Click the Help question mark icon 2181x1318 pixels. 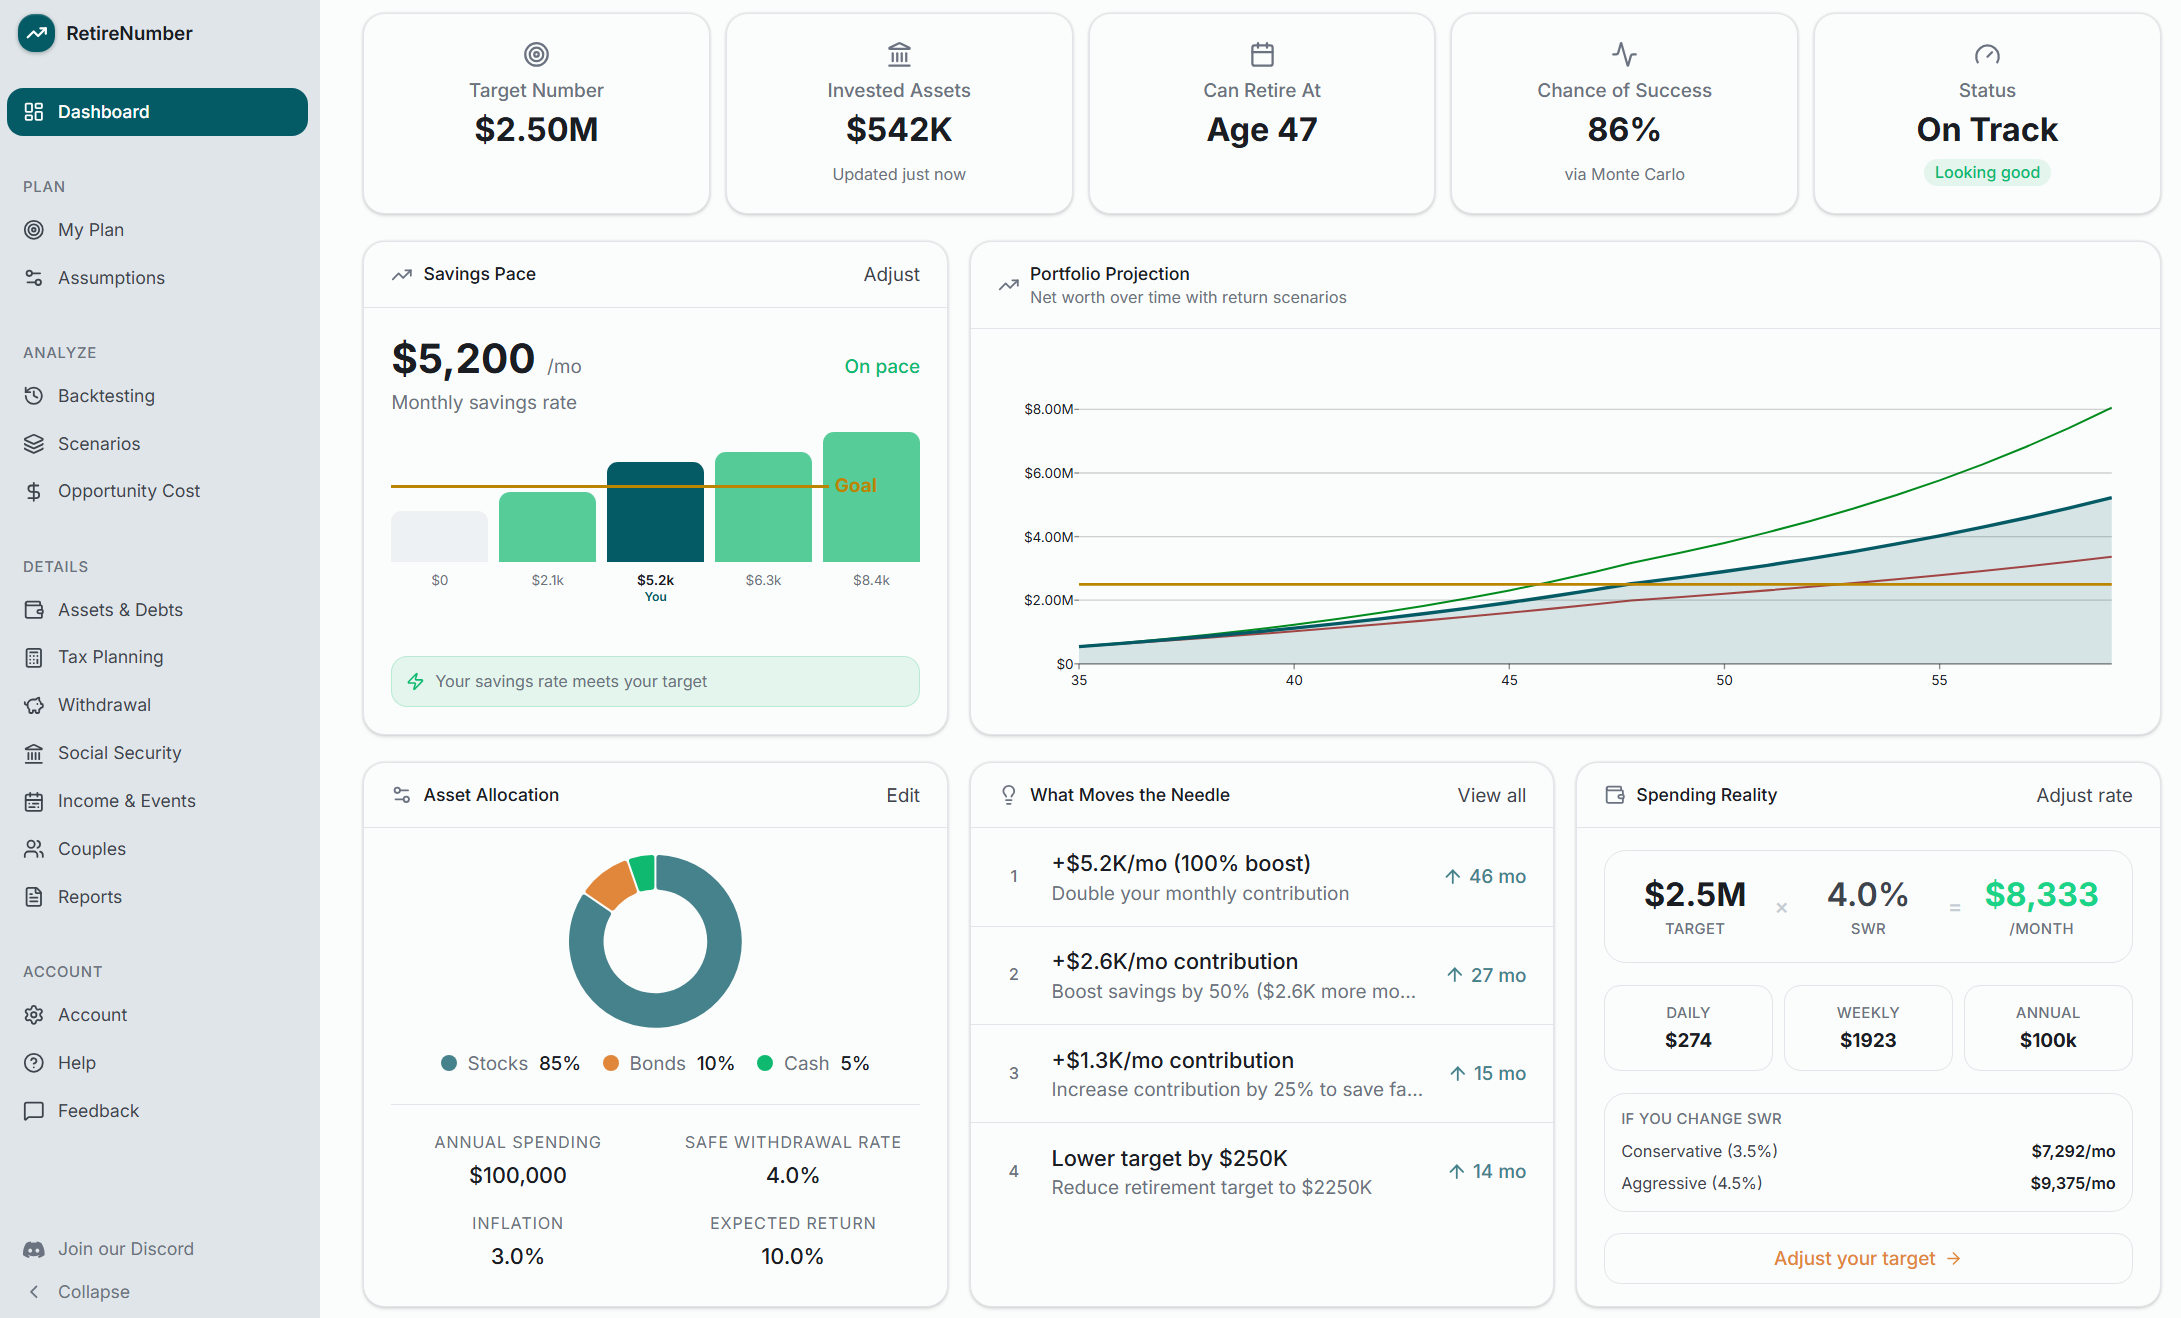pyautogui.click(x=34, y=1063)
